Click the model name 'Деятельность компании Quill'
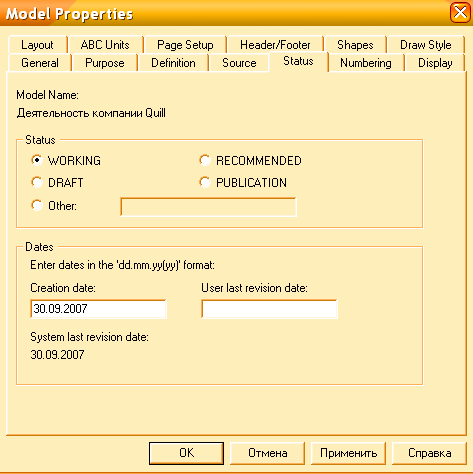Image resolution: width=473 pixels, height=474 pixels. click(x=91, y=113)
